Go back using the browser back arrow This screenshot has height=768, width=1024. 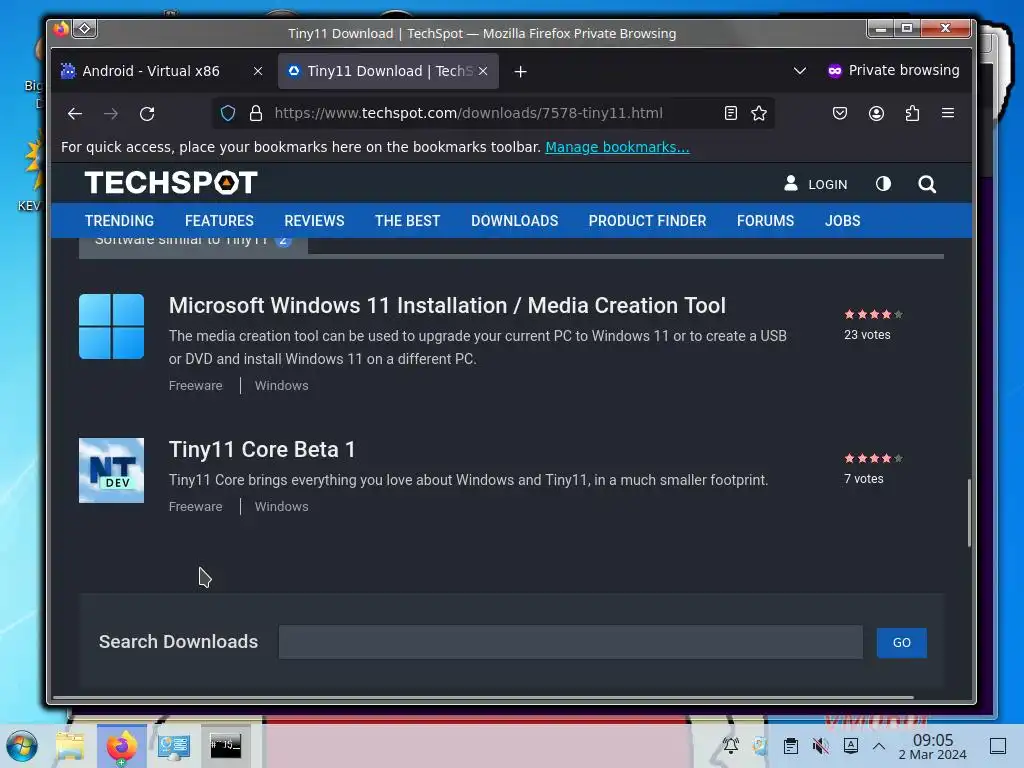(74, 114)
